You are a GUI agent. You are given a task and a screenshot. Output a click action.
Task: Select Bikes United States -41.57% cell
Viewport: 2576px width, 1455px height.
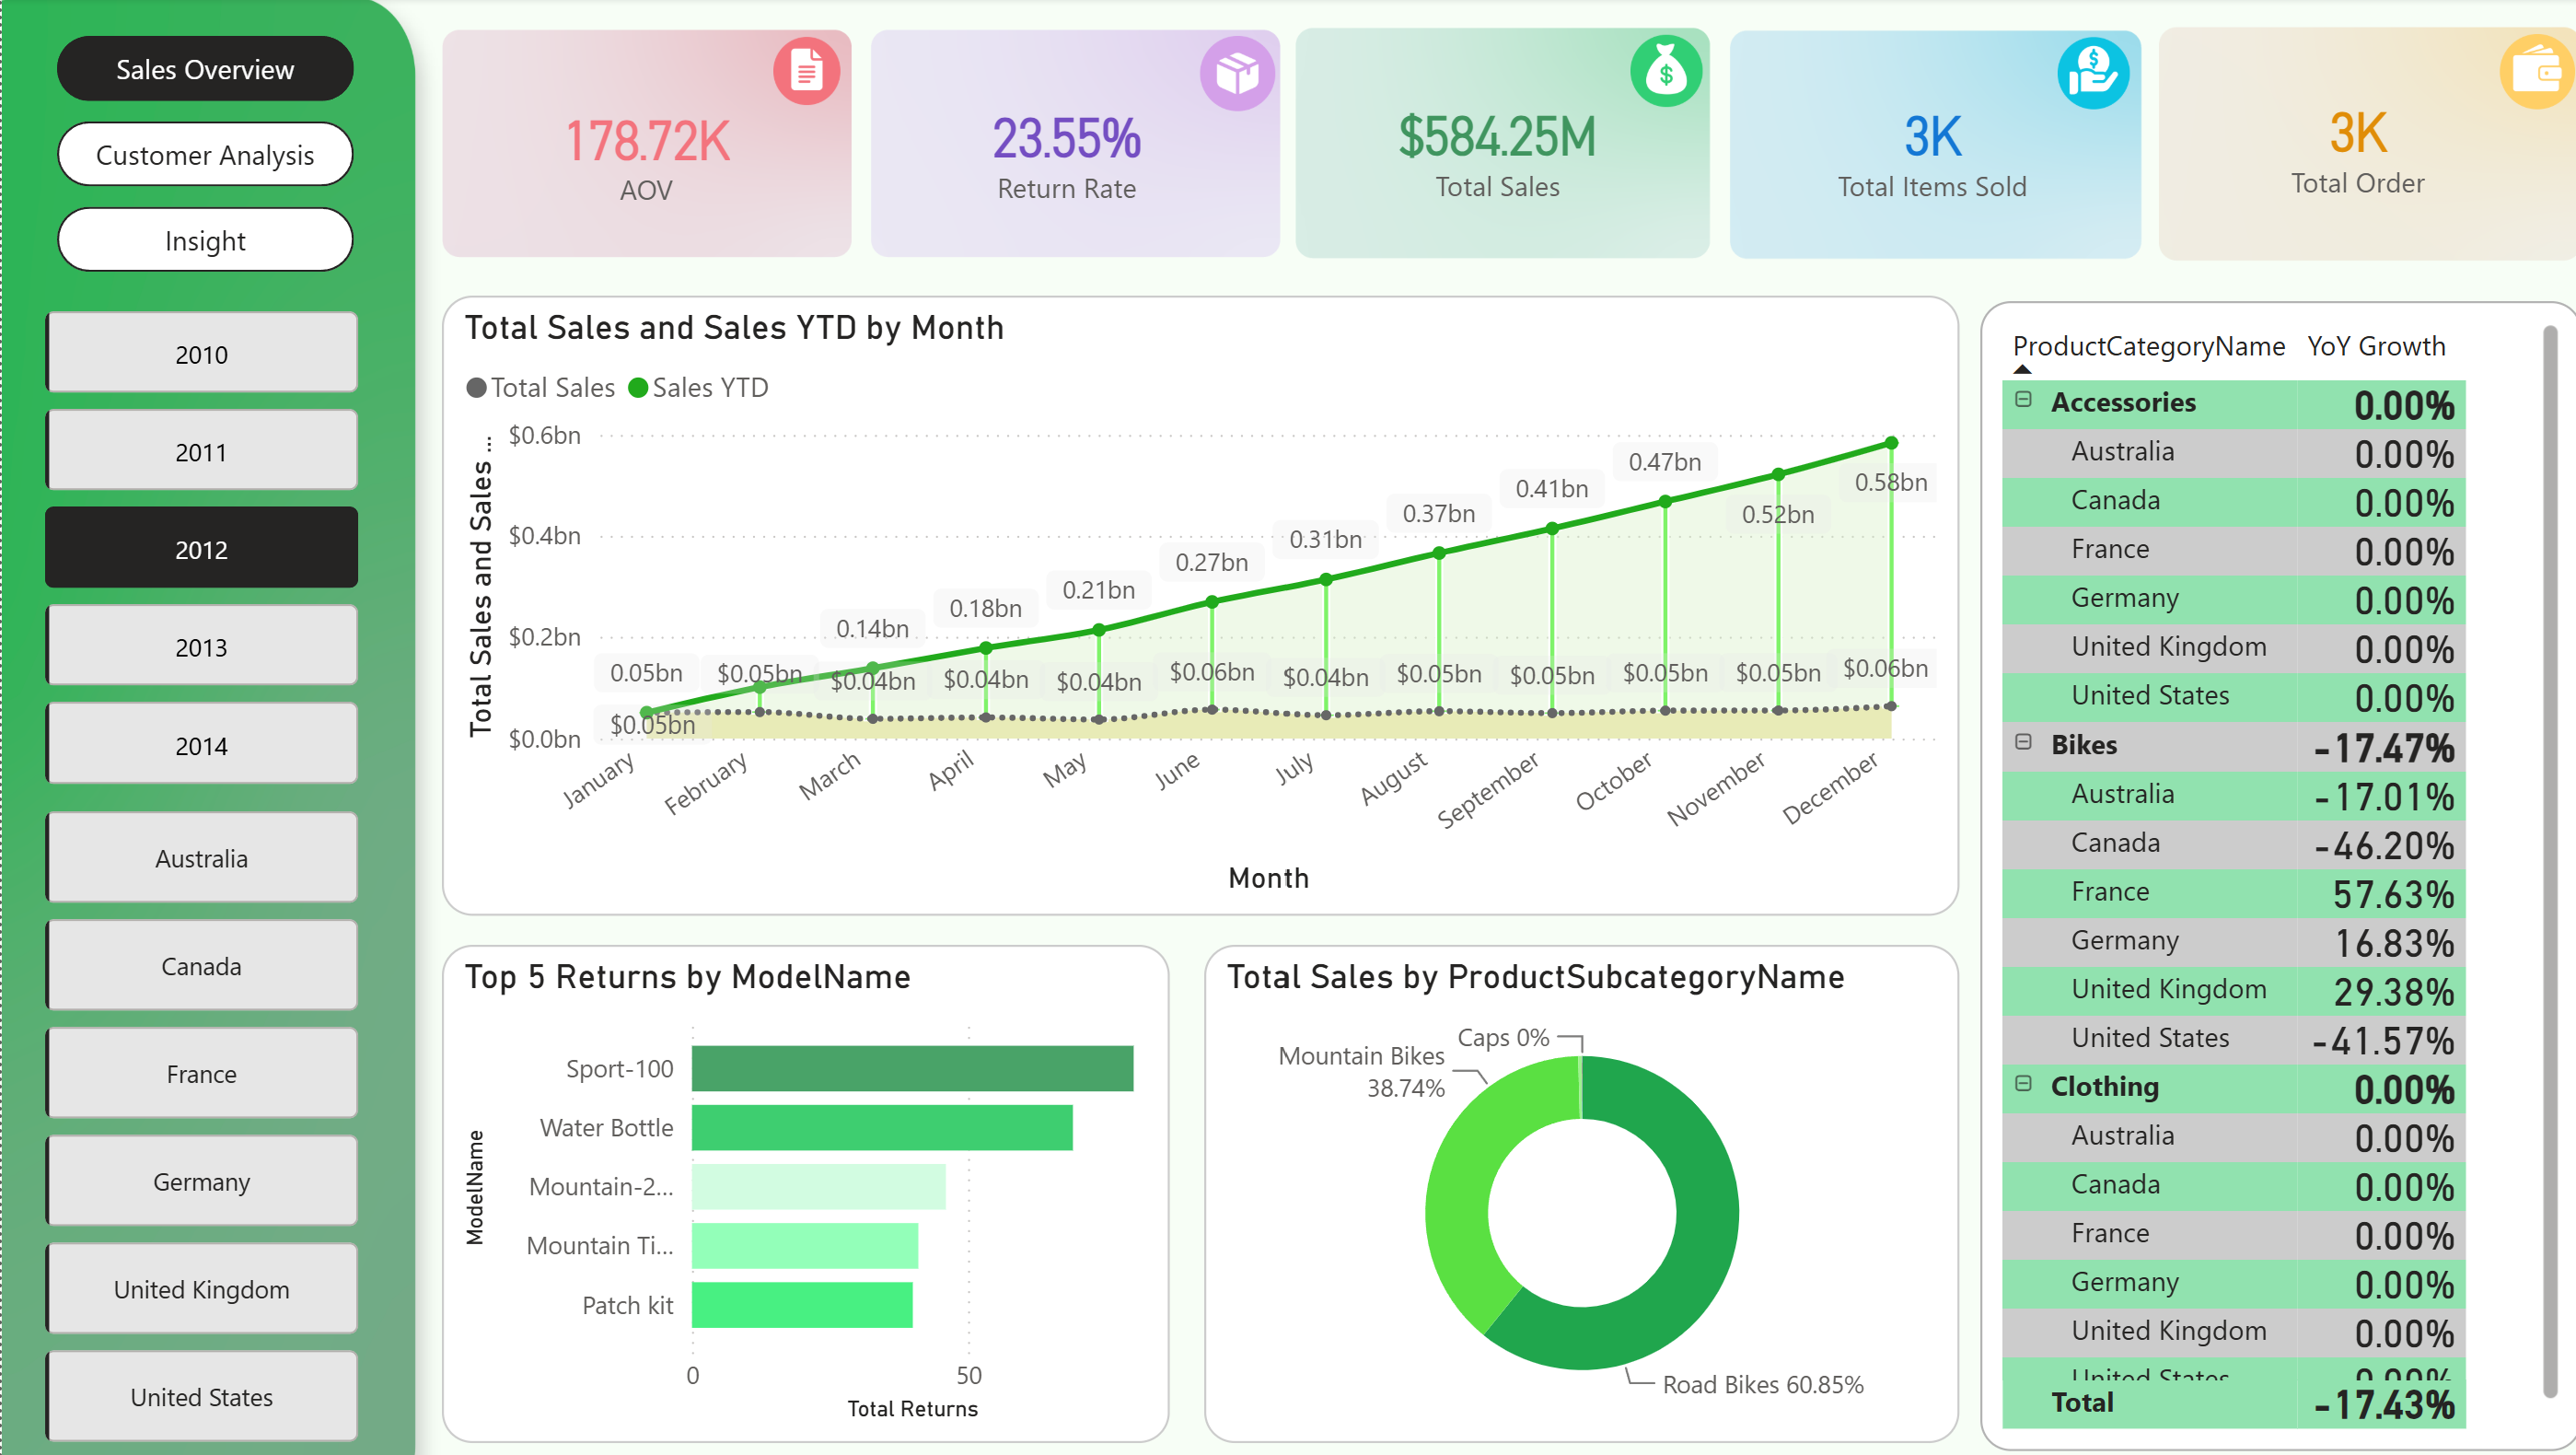click(x=2383, y=1040)
